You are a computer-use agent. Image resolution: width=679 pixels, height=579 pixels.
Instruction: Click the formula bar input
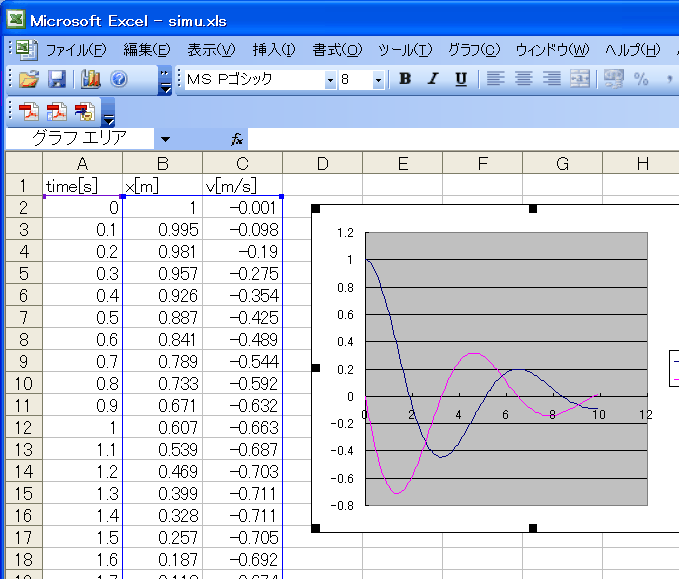[463, 139]
